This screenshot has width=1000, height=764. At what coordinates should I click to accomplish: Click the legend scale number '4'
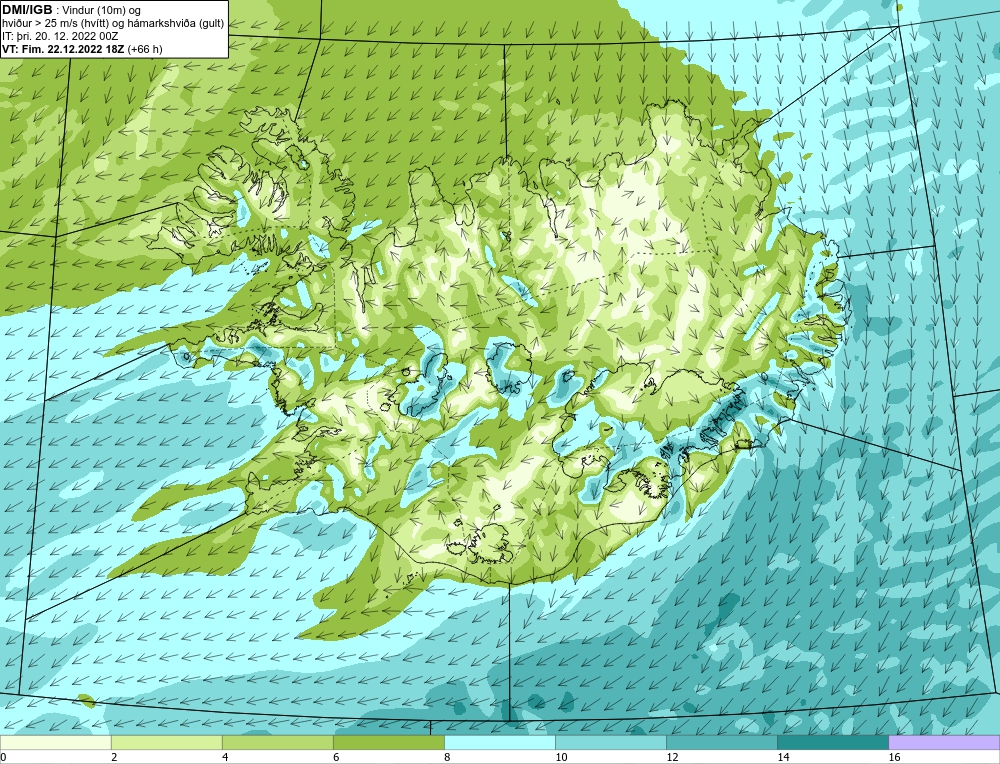point(225,757)
